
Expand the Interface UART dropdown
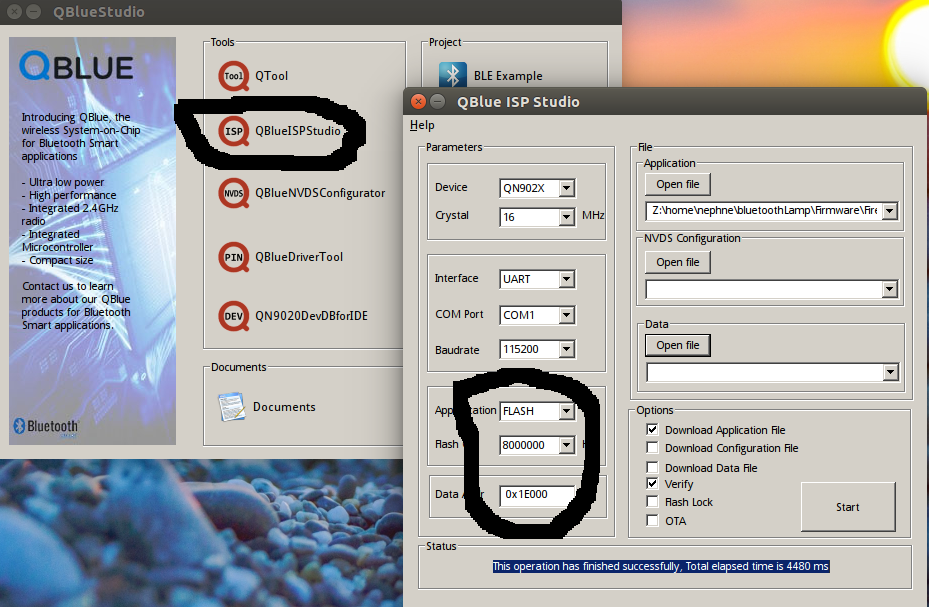(x=566, y=279)
